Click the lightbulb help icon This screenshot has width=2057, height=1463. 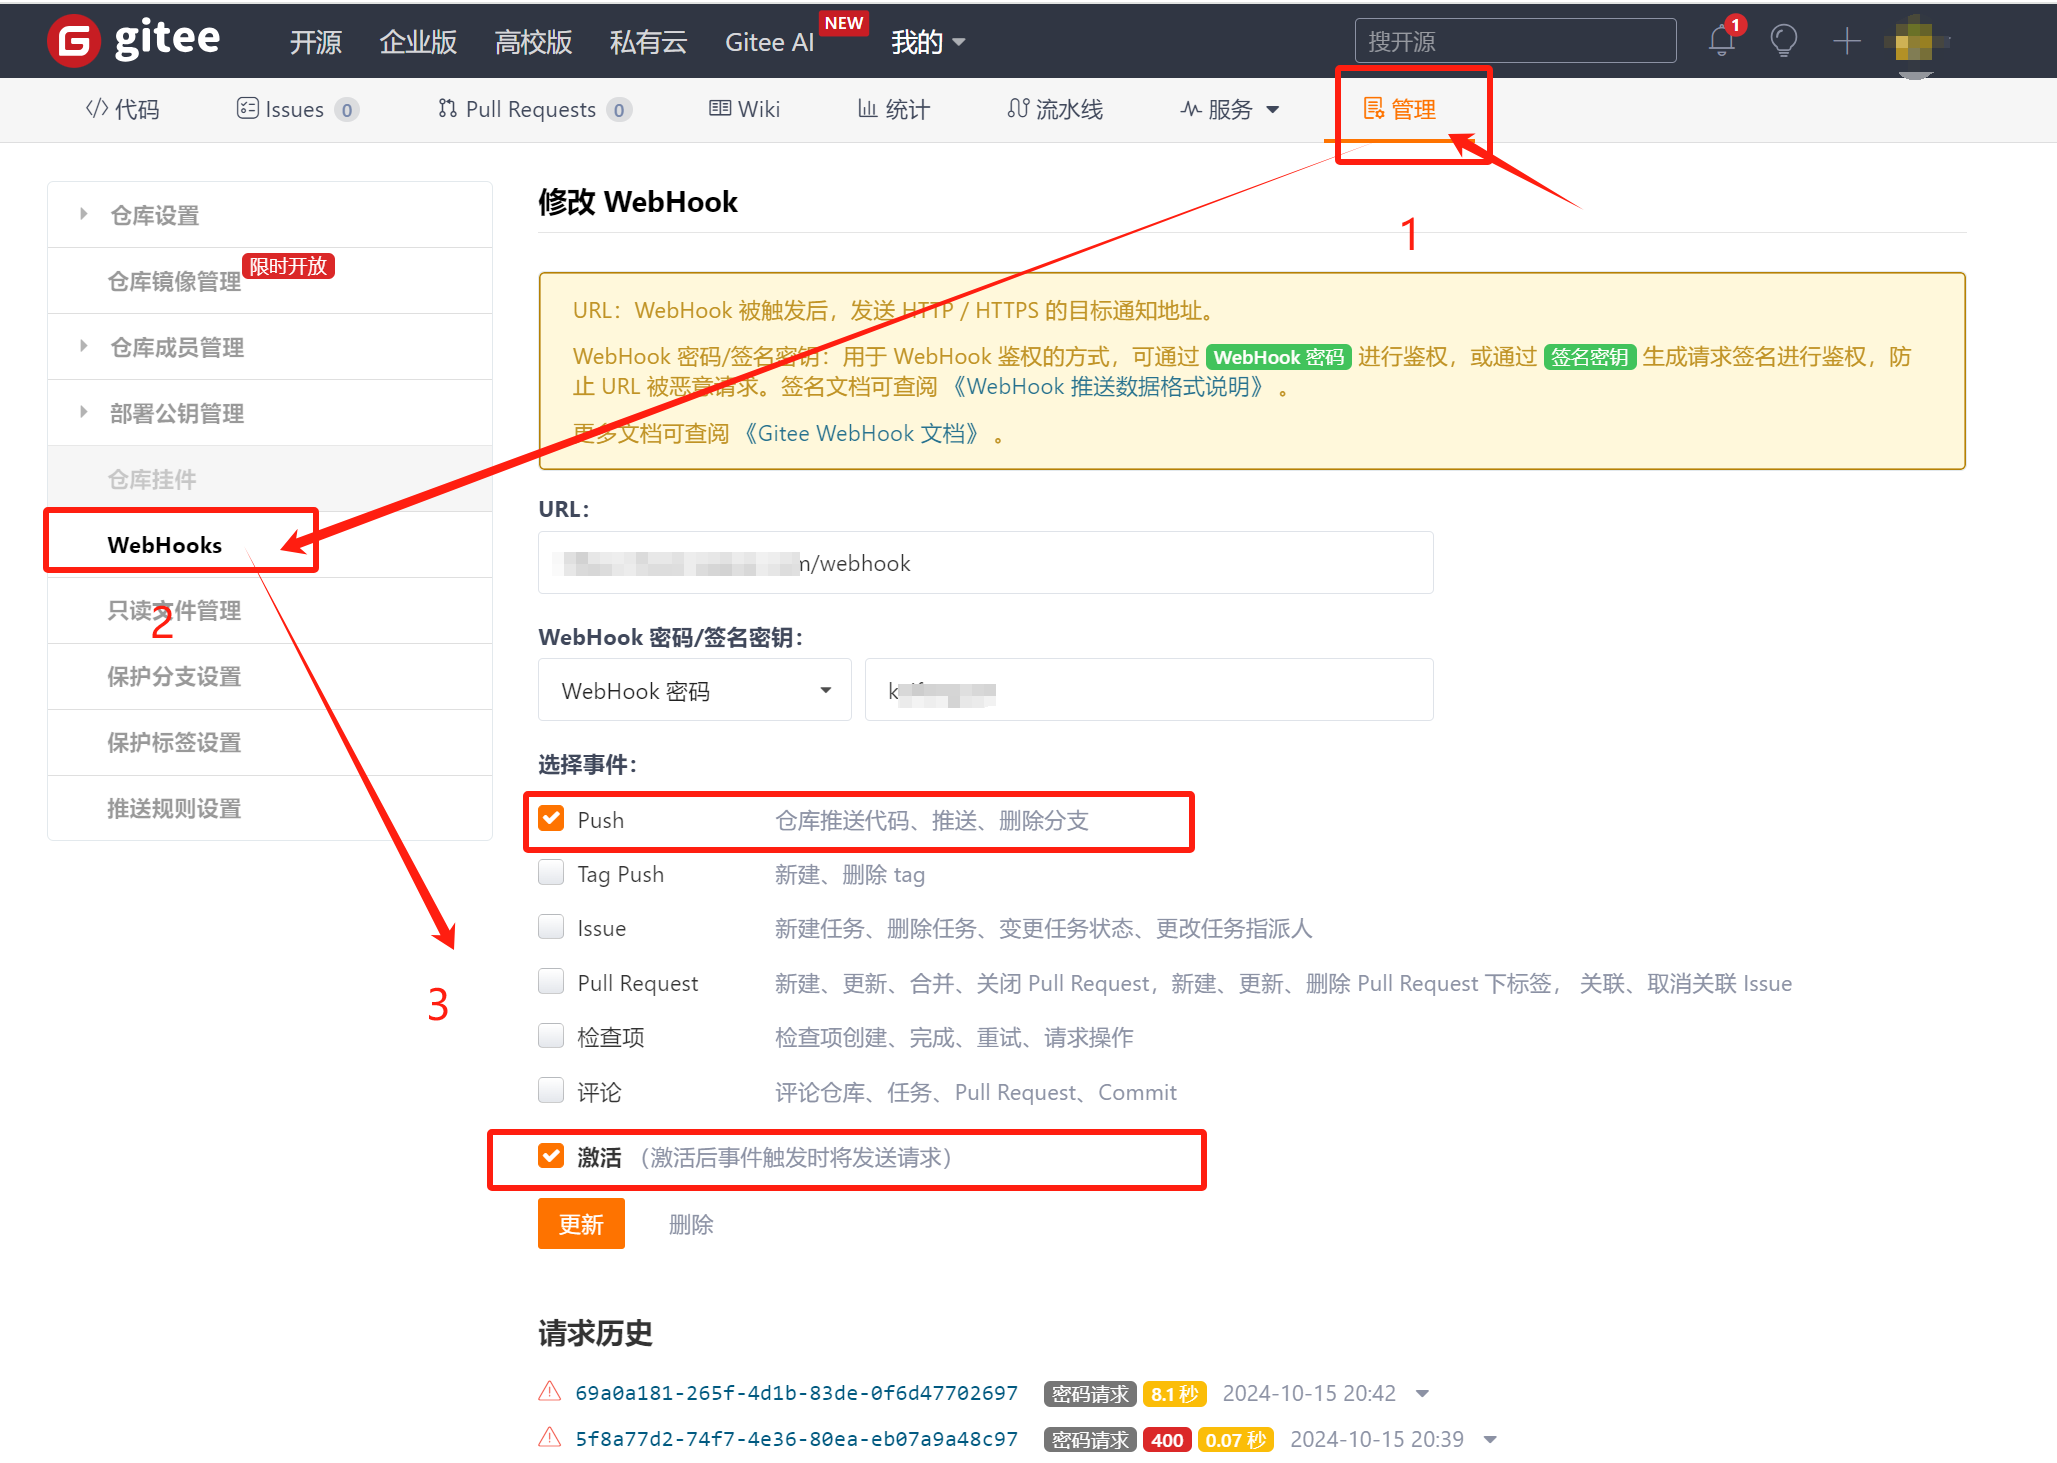[x=1783, y=41]
